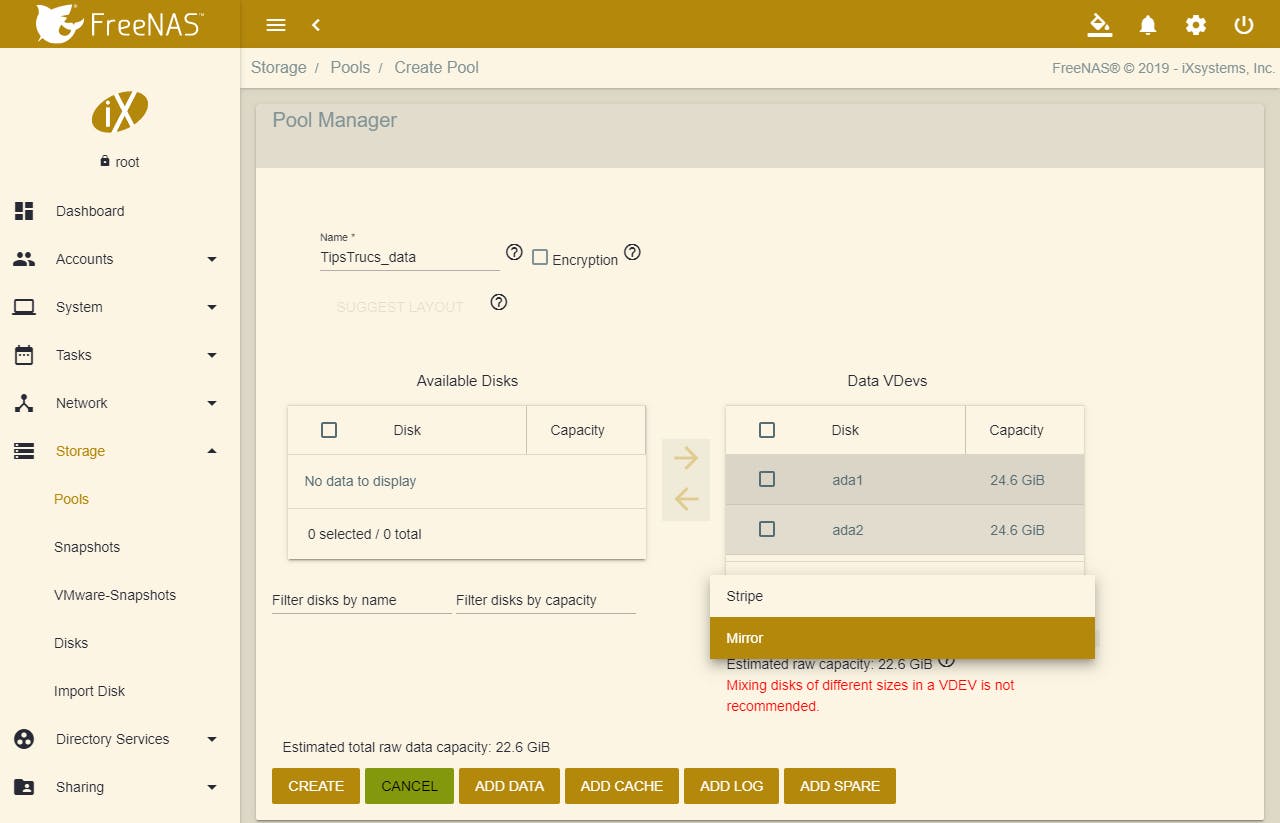Move disks right with the arrow button
The image size is (1280, 823).
tap(686, 458)
